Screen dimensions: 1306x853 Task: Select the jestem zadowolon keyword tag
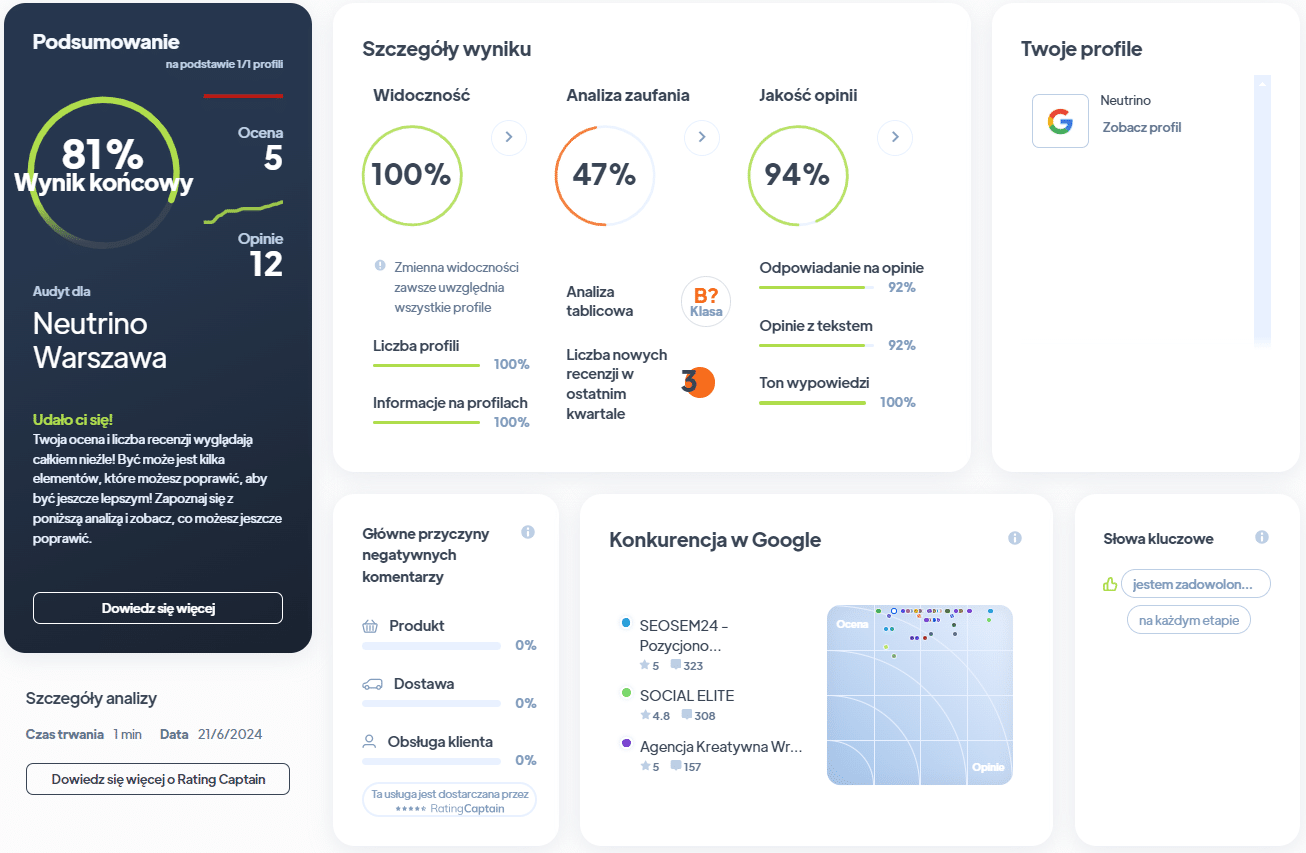point(1196,584)
